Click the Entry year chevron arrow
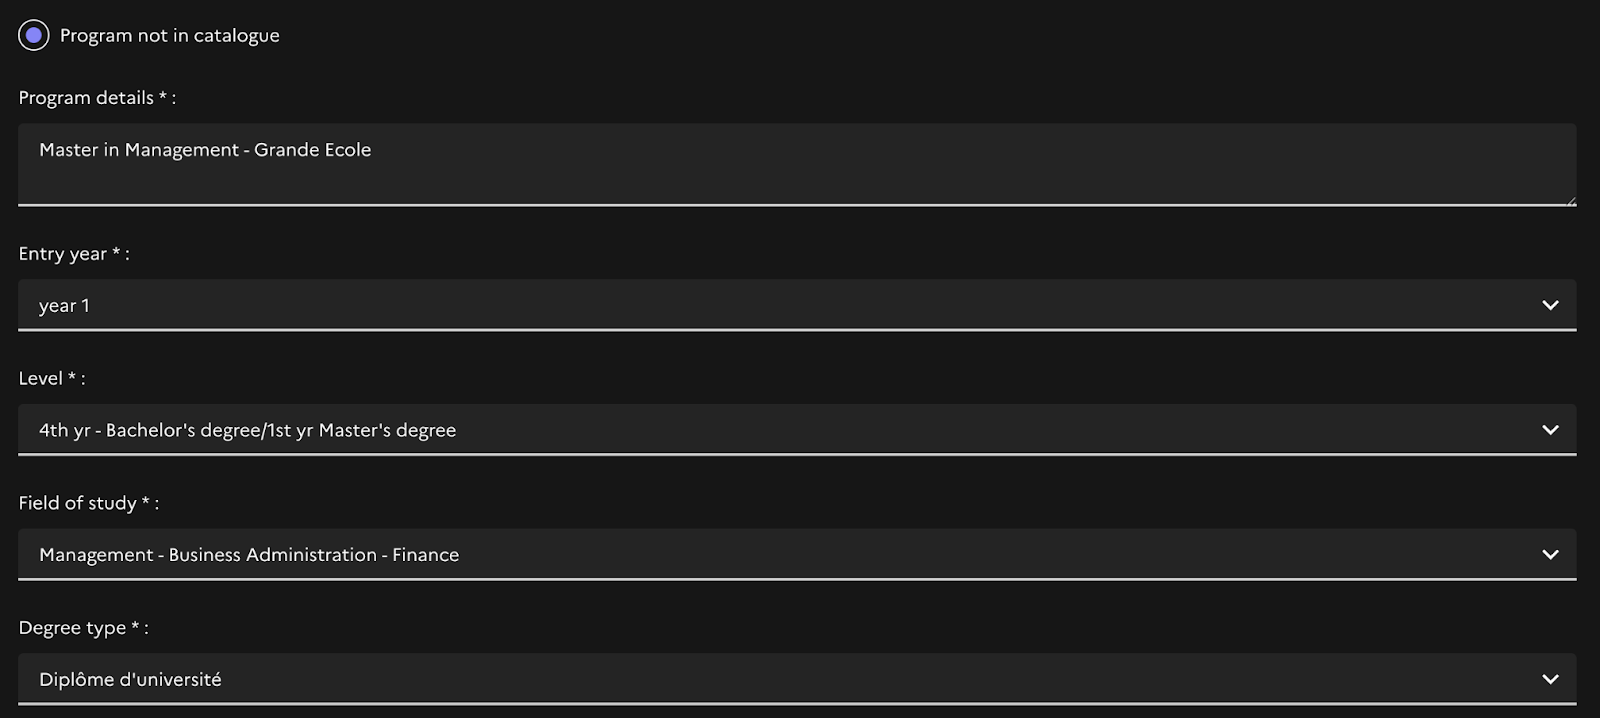 [1550, 305]
